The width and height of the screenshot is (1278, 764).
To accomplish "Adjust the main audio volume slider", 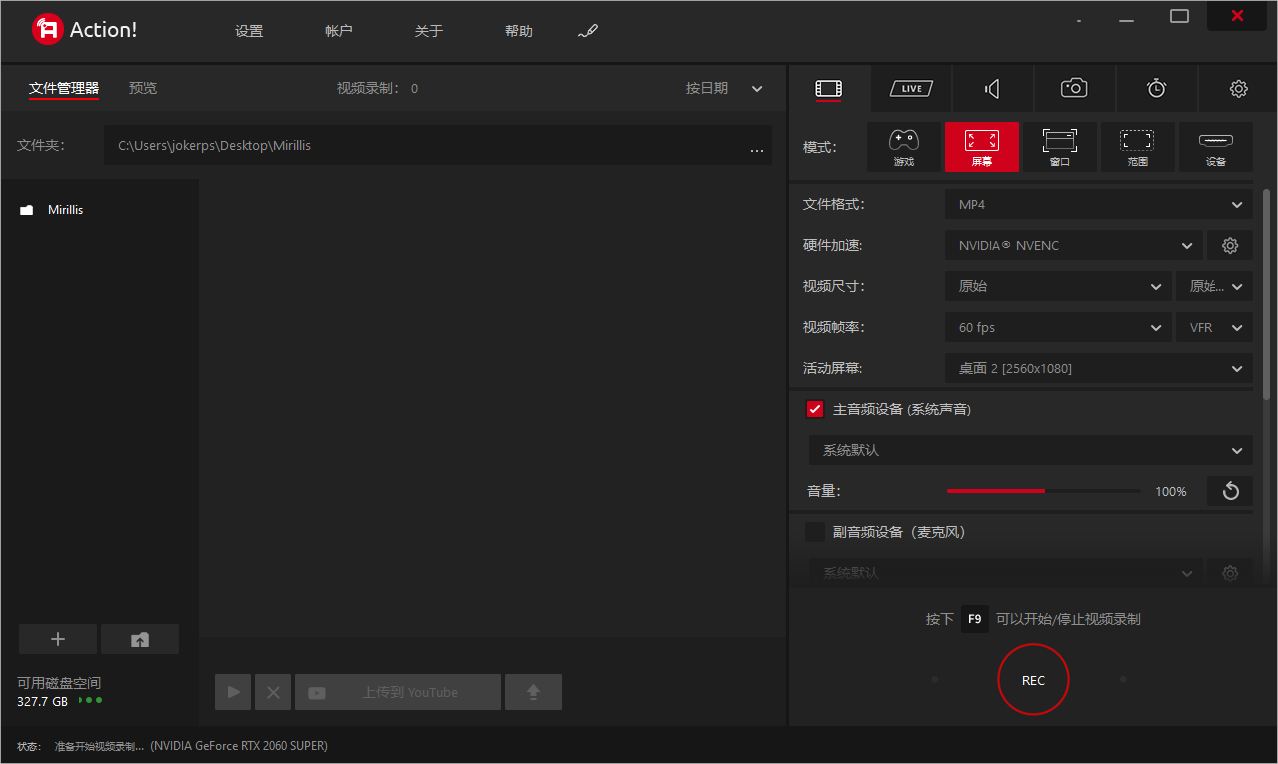I will click(1044, 491).
